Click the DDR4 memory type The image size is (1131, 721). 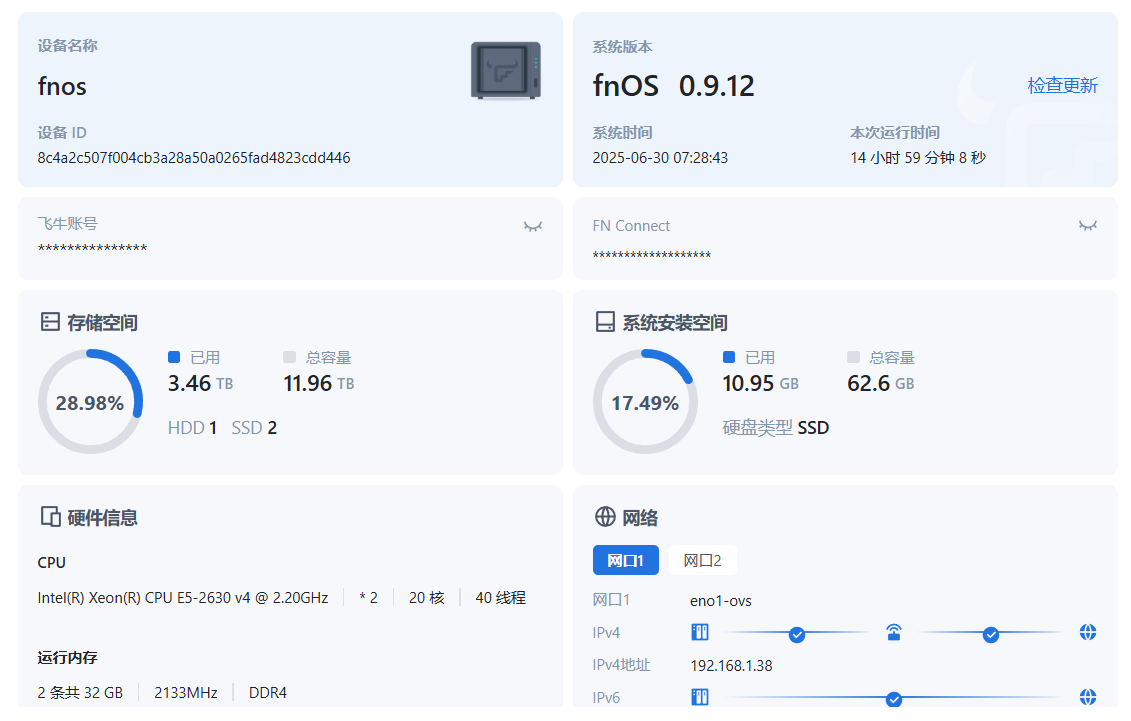(268, 693)
